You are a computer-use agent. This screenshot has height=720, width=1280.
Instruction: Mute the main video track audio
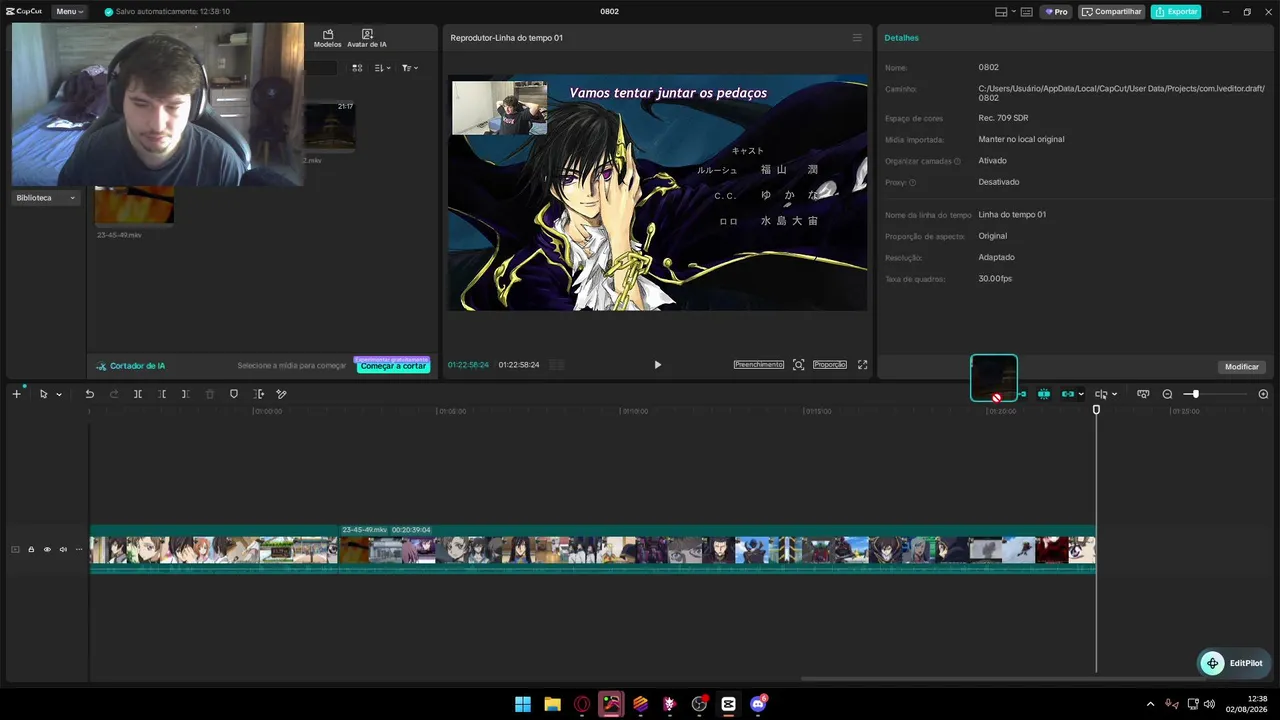pyautogui.click(x=63, y=549)
